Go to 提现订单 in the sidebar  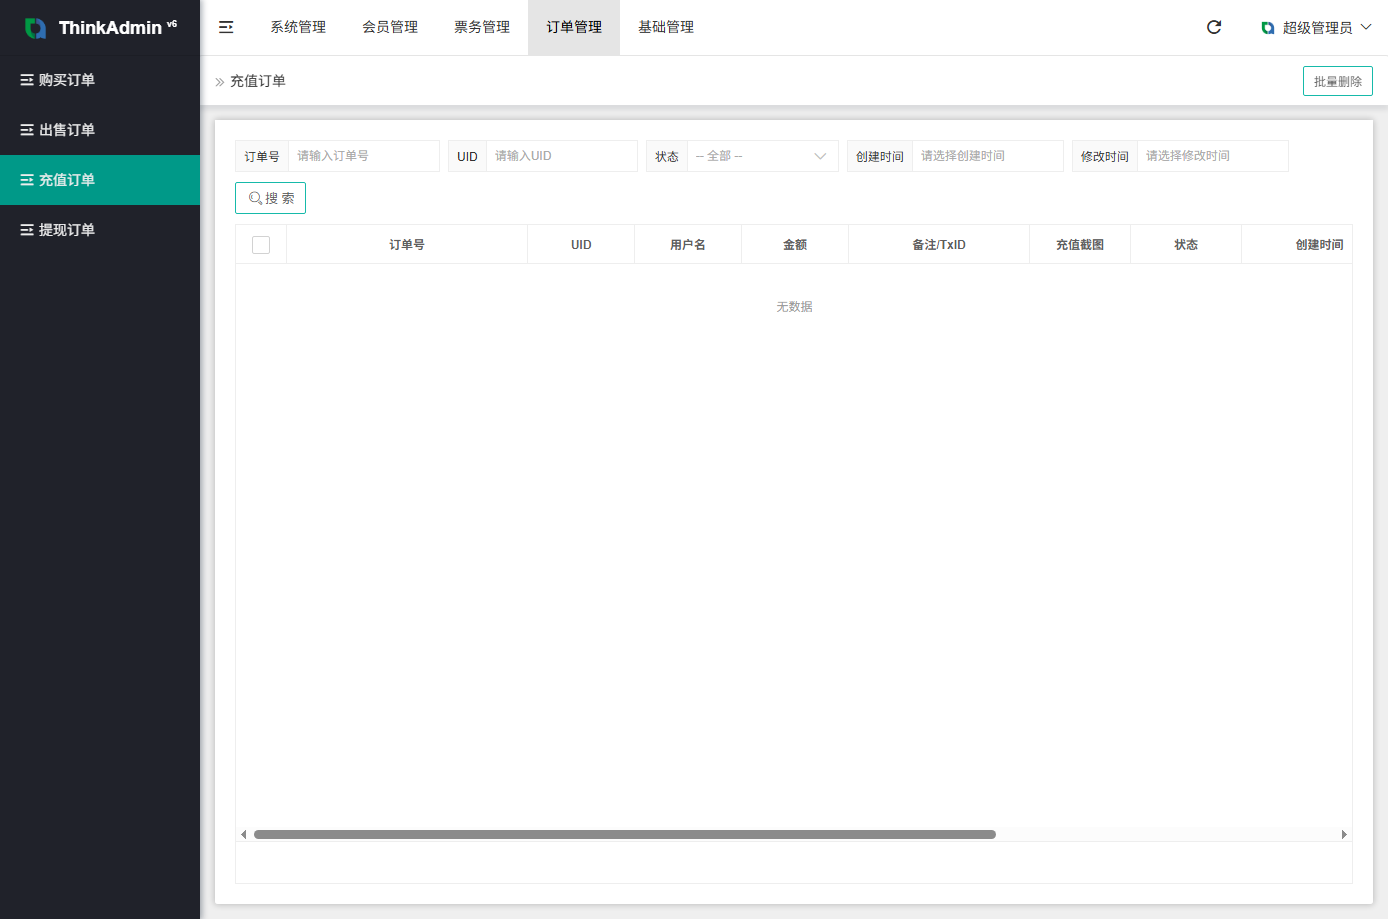(x=100, y=230)
